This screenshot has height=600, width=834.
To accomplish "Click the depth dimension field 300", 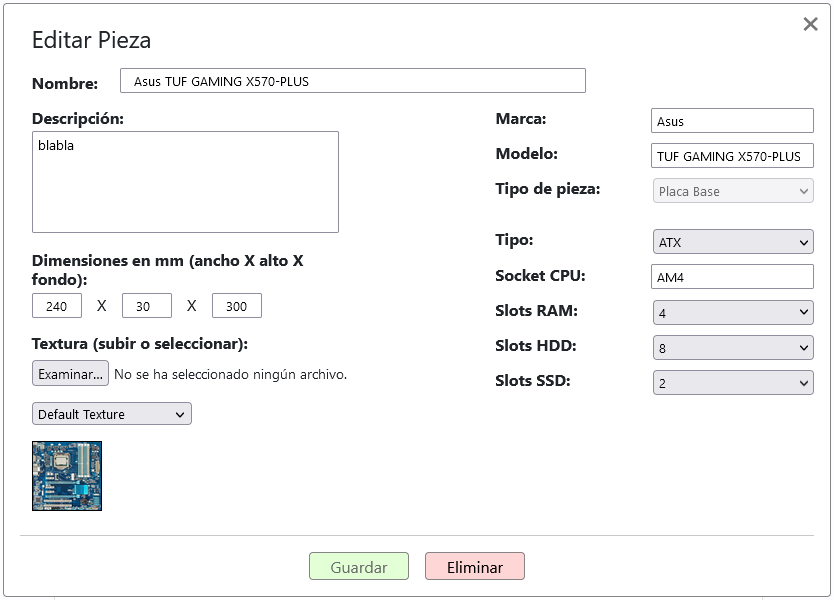I will coord(237,306).
